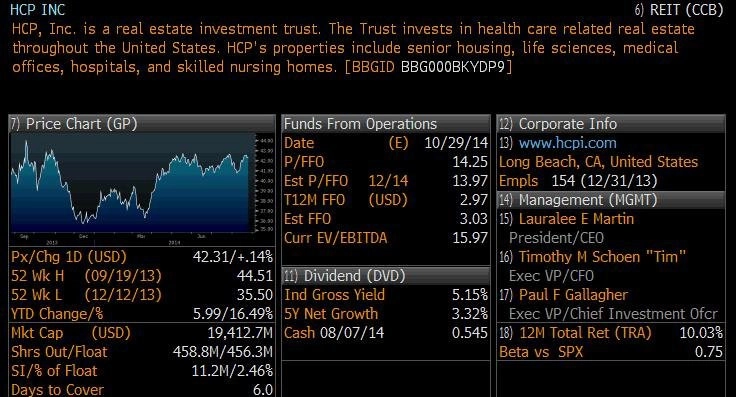Image resolution: width=736 pixels, height=397 pixels.
Task: Select the Beta vs SPX row
Action: (611, 352)
